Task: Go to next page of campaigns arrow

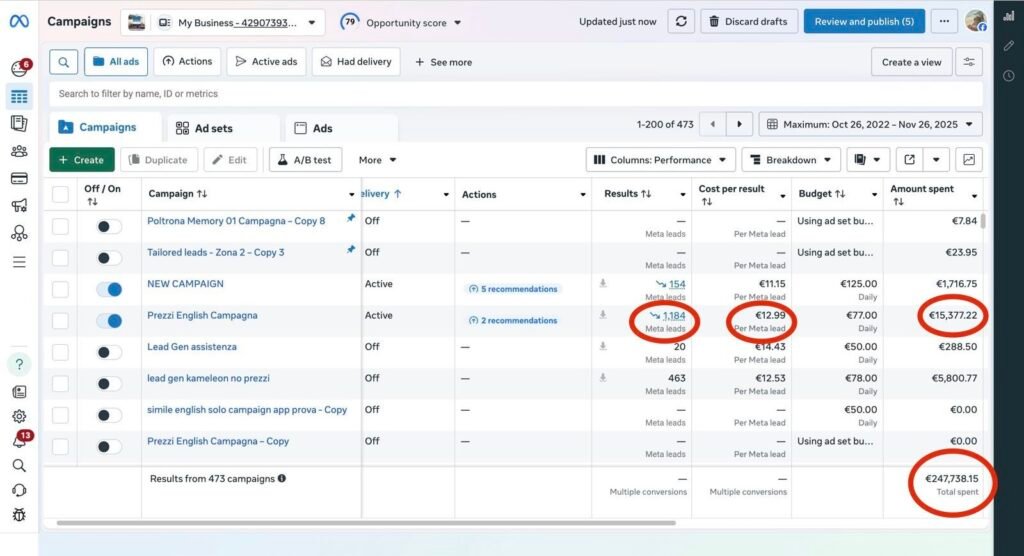Action: tap(739, 125)
